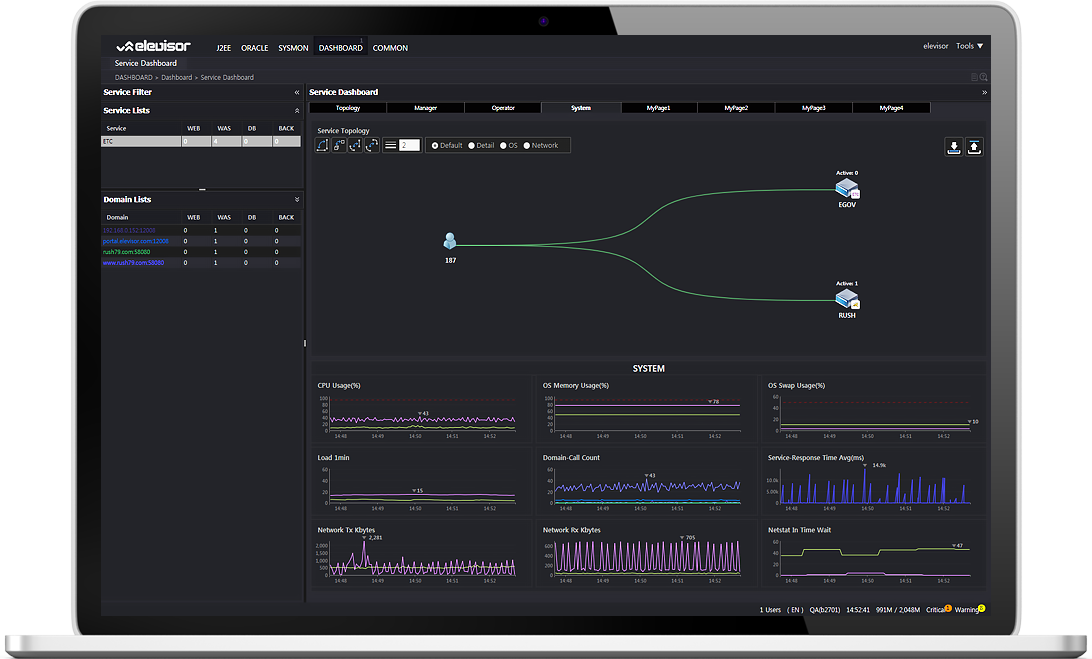Open domain portal.elevisor.com:12008
This screenshot has height=659, width=1092.
click(135, 241)
